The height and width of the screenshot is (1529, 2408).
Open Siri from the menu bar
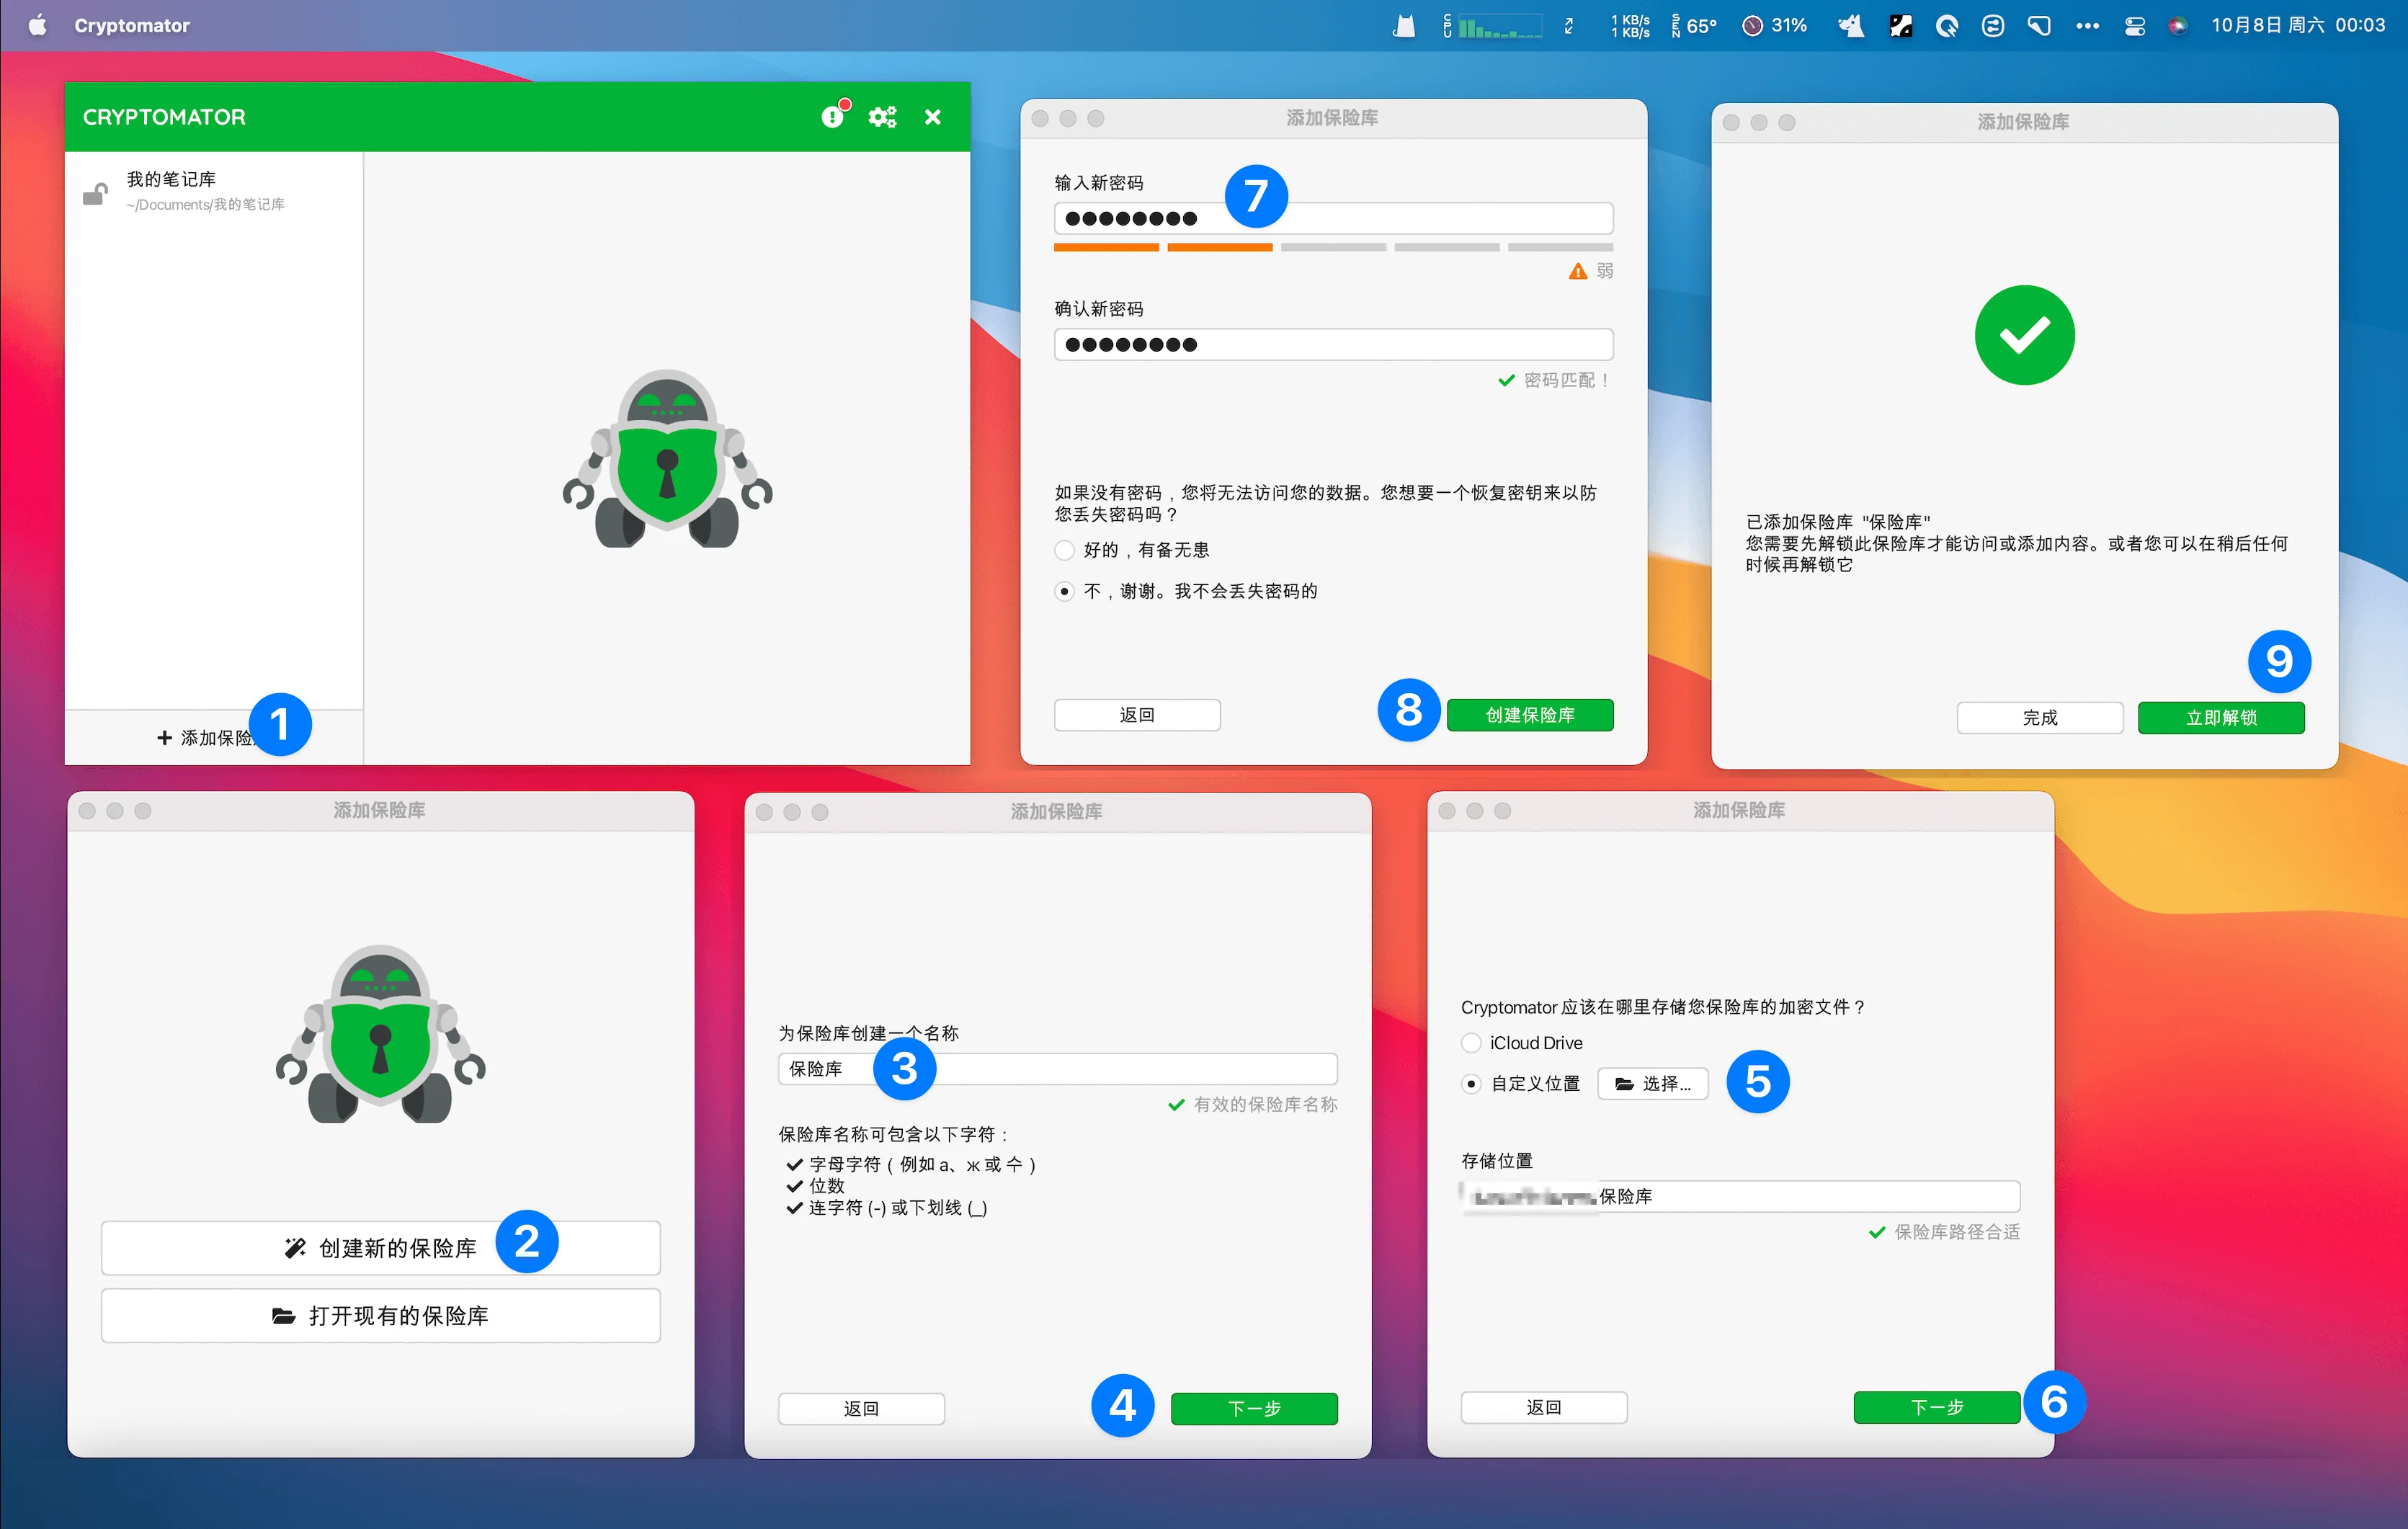click(x=2178, y=26)
